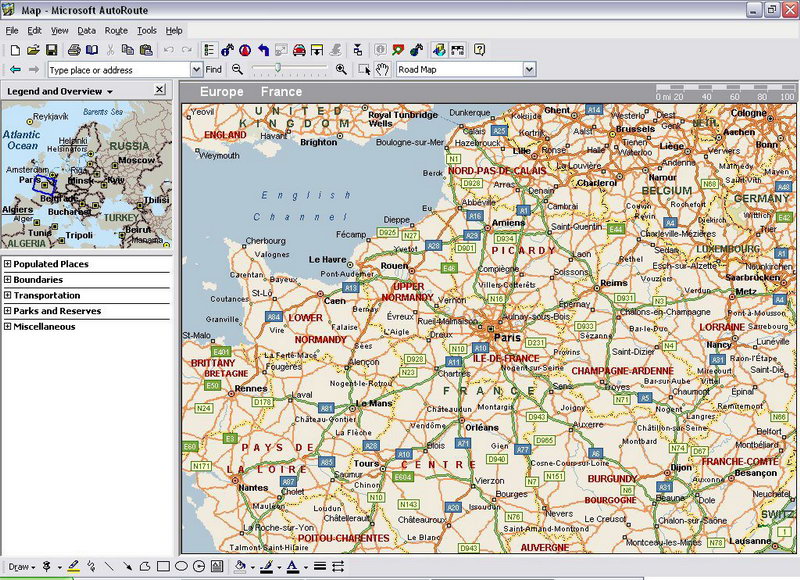The width and height of the screenshot is (800, 580).
Task: Click France in the map breadcrumb
Action: click(x=281, y=92)
